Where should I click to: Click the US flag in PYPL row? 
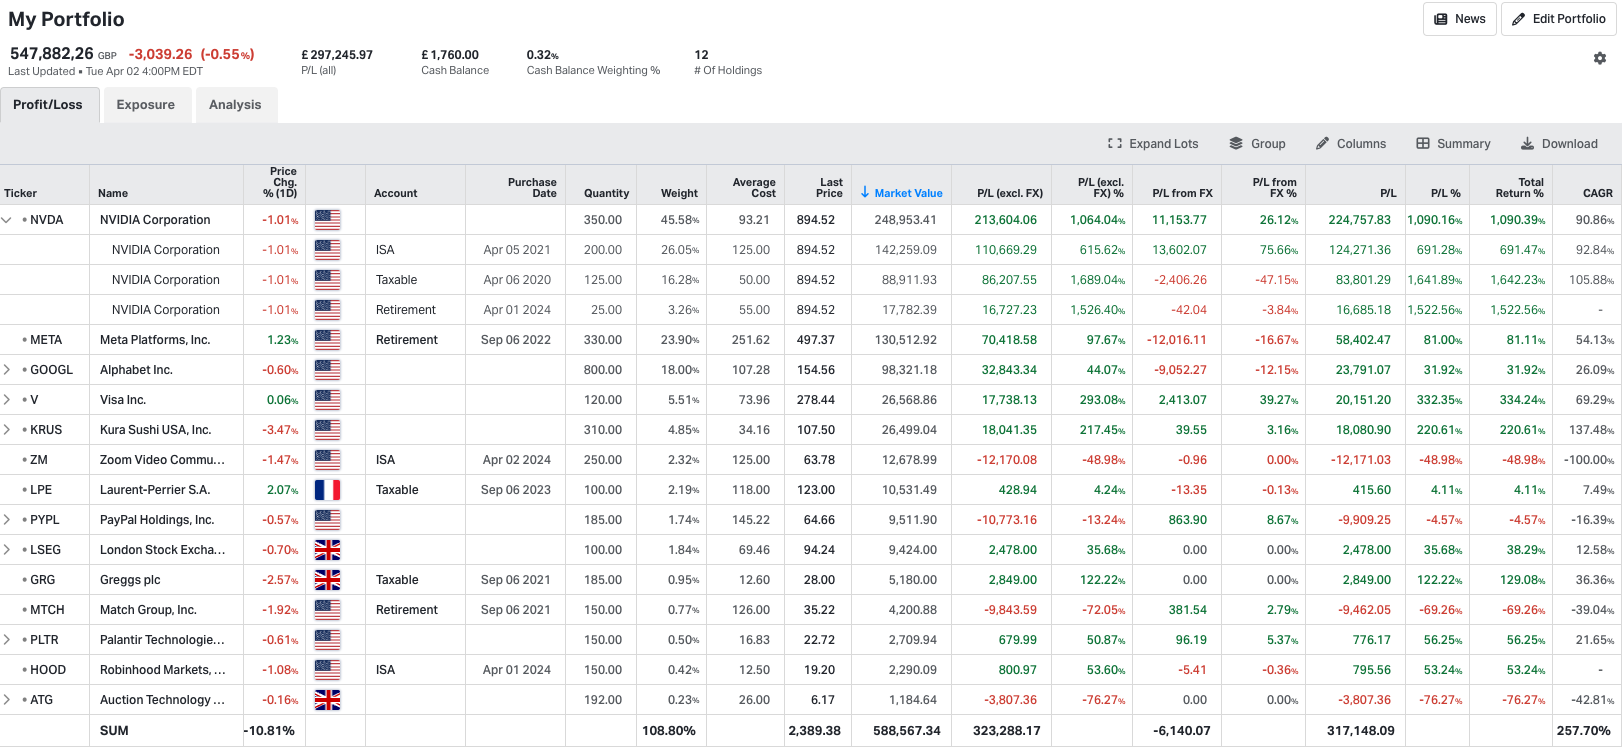[327, 520]
